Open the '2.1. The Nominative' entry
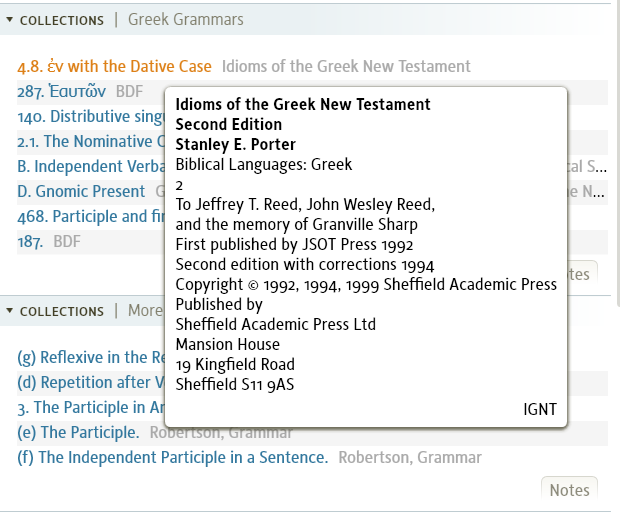 pyautogui.click(x=85, y=142)
